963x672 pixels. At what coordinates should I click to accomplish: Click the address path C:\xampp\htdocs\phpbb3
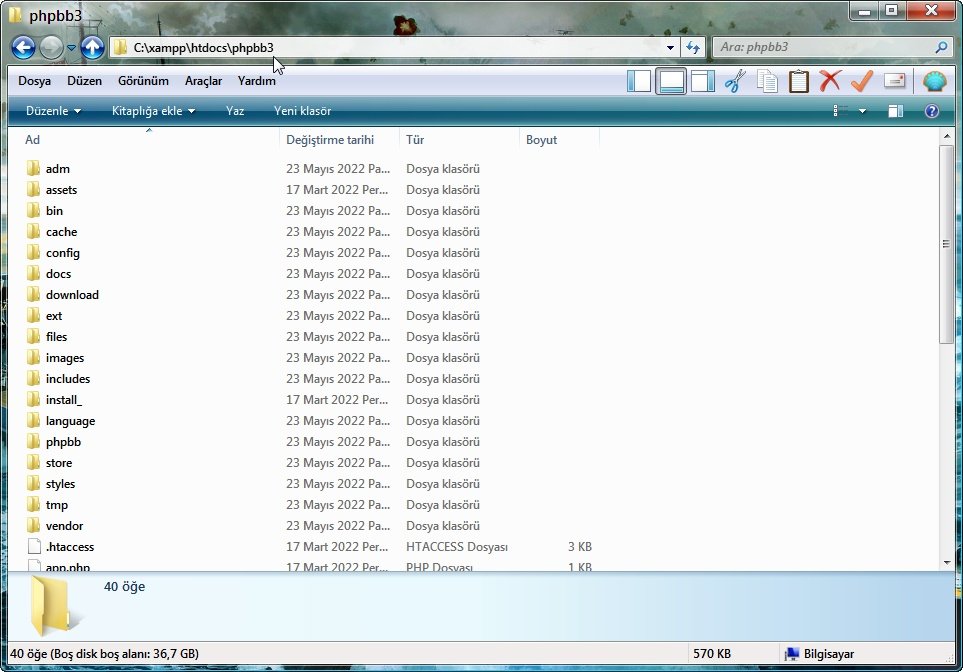(203, 47)
